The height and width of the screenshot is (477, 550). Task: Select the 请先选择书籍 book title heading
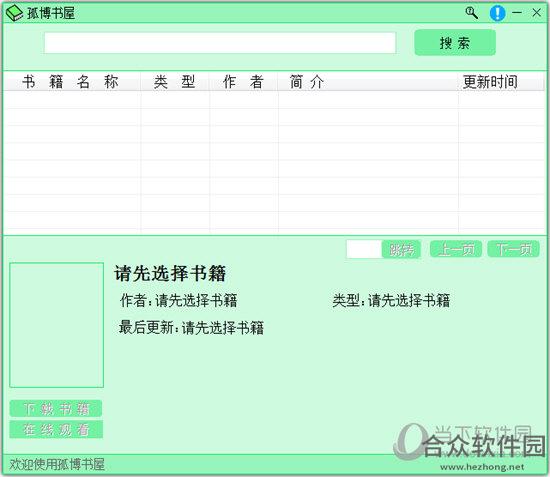click(x=170, y=274)
